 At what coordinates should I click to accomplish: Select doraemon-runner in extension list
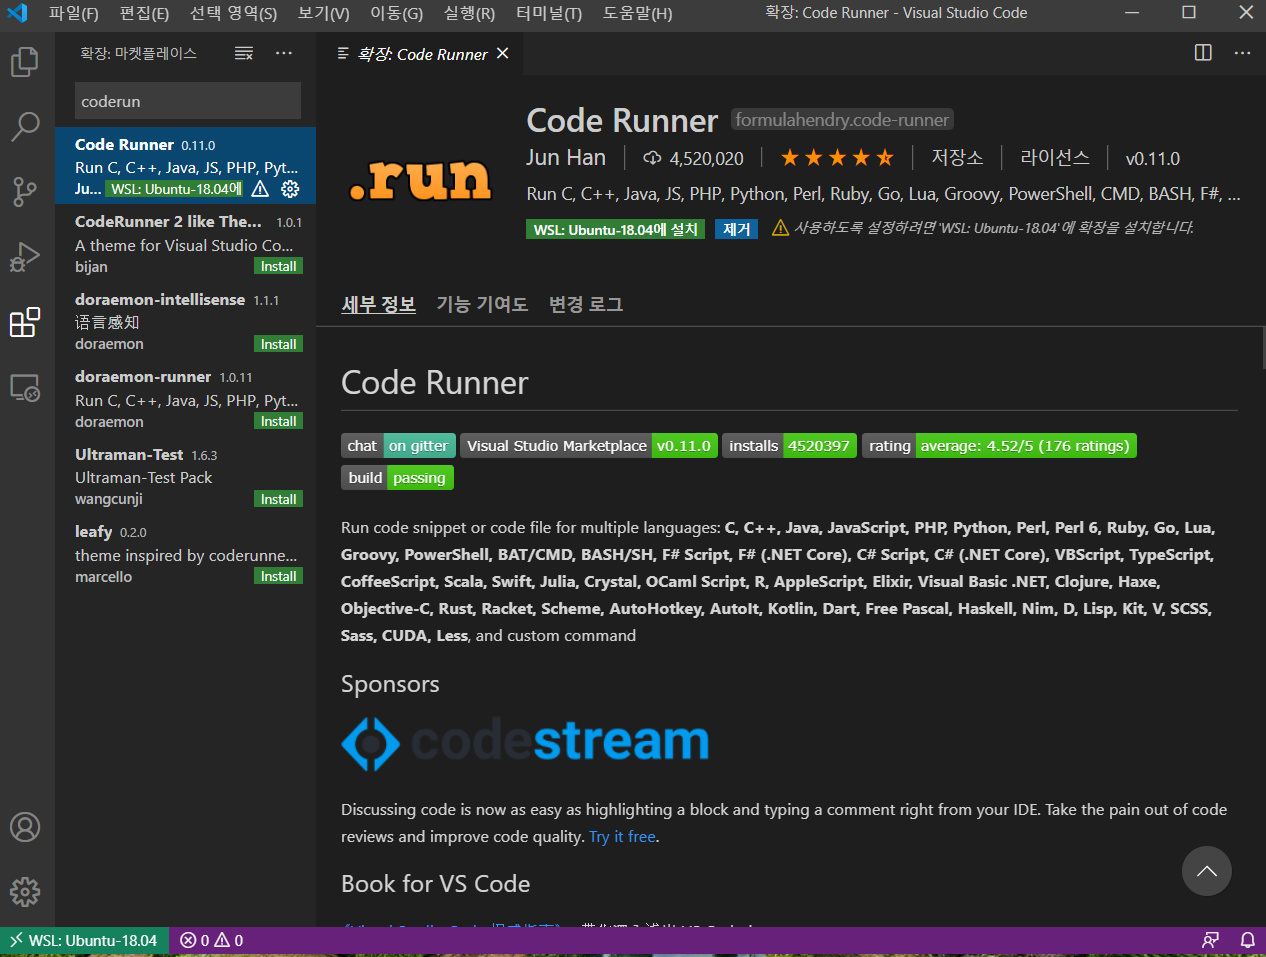pos(186,398)
